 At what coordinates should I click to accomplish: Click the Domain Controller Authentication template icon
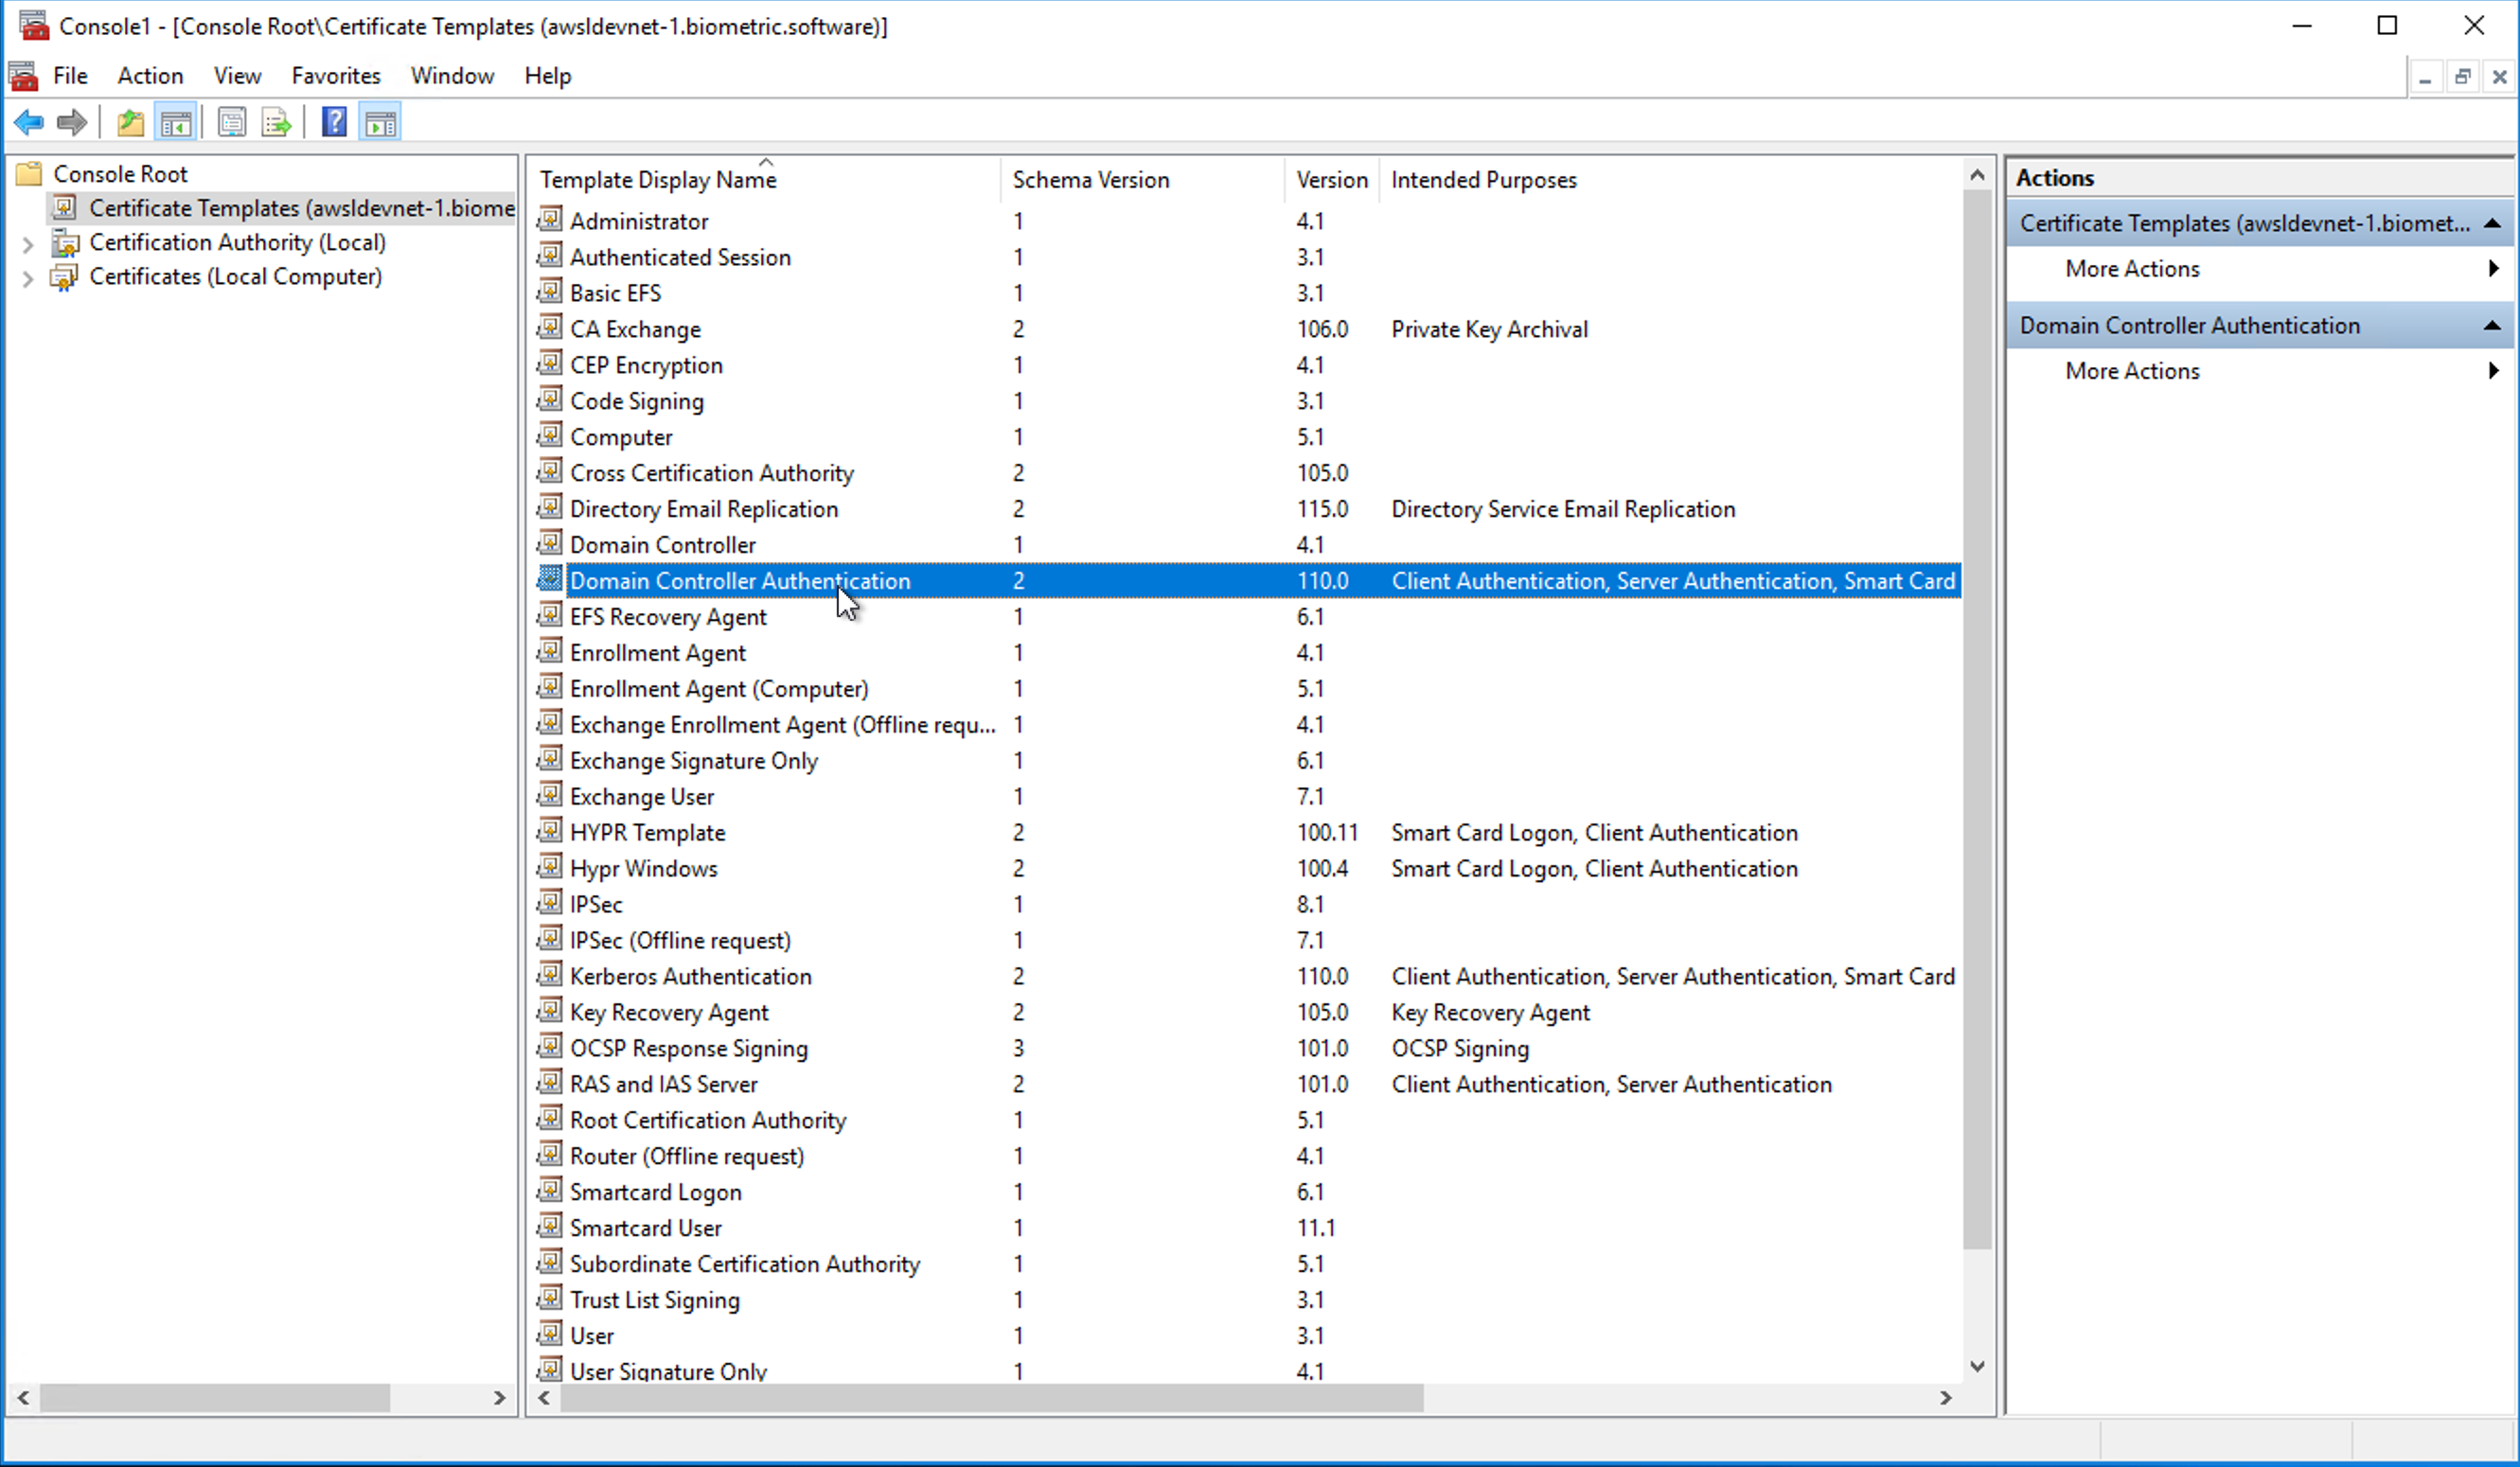[549, 579]
